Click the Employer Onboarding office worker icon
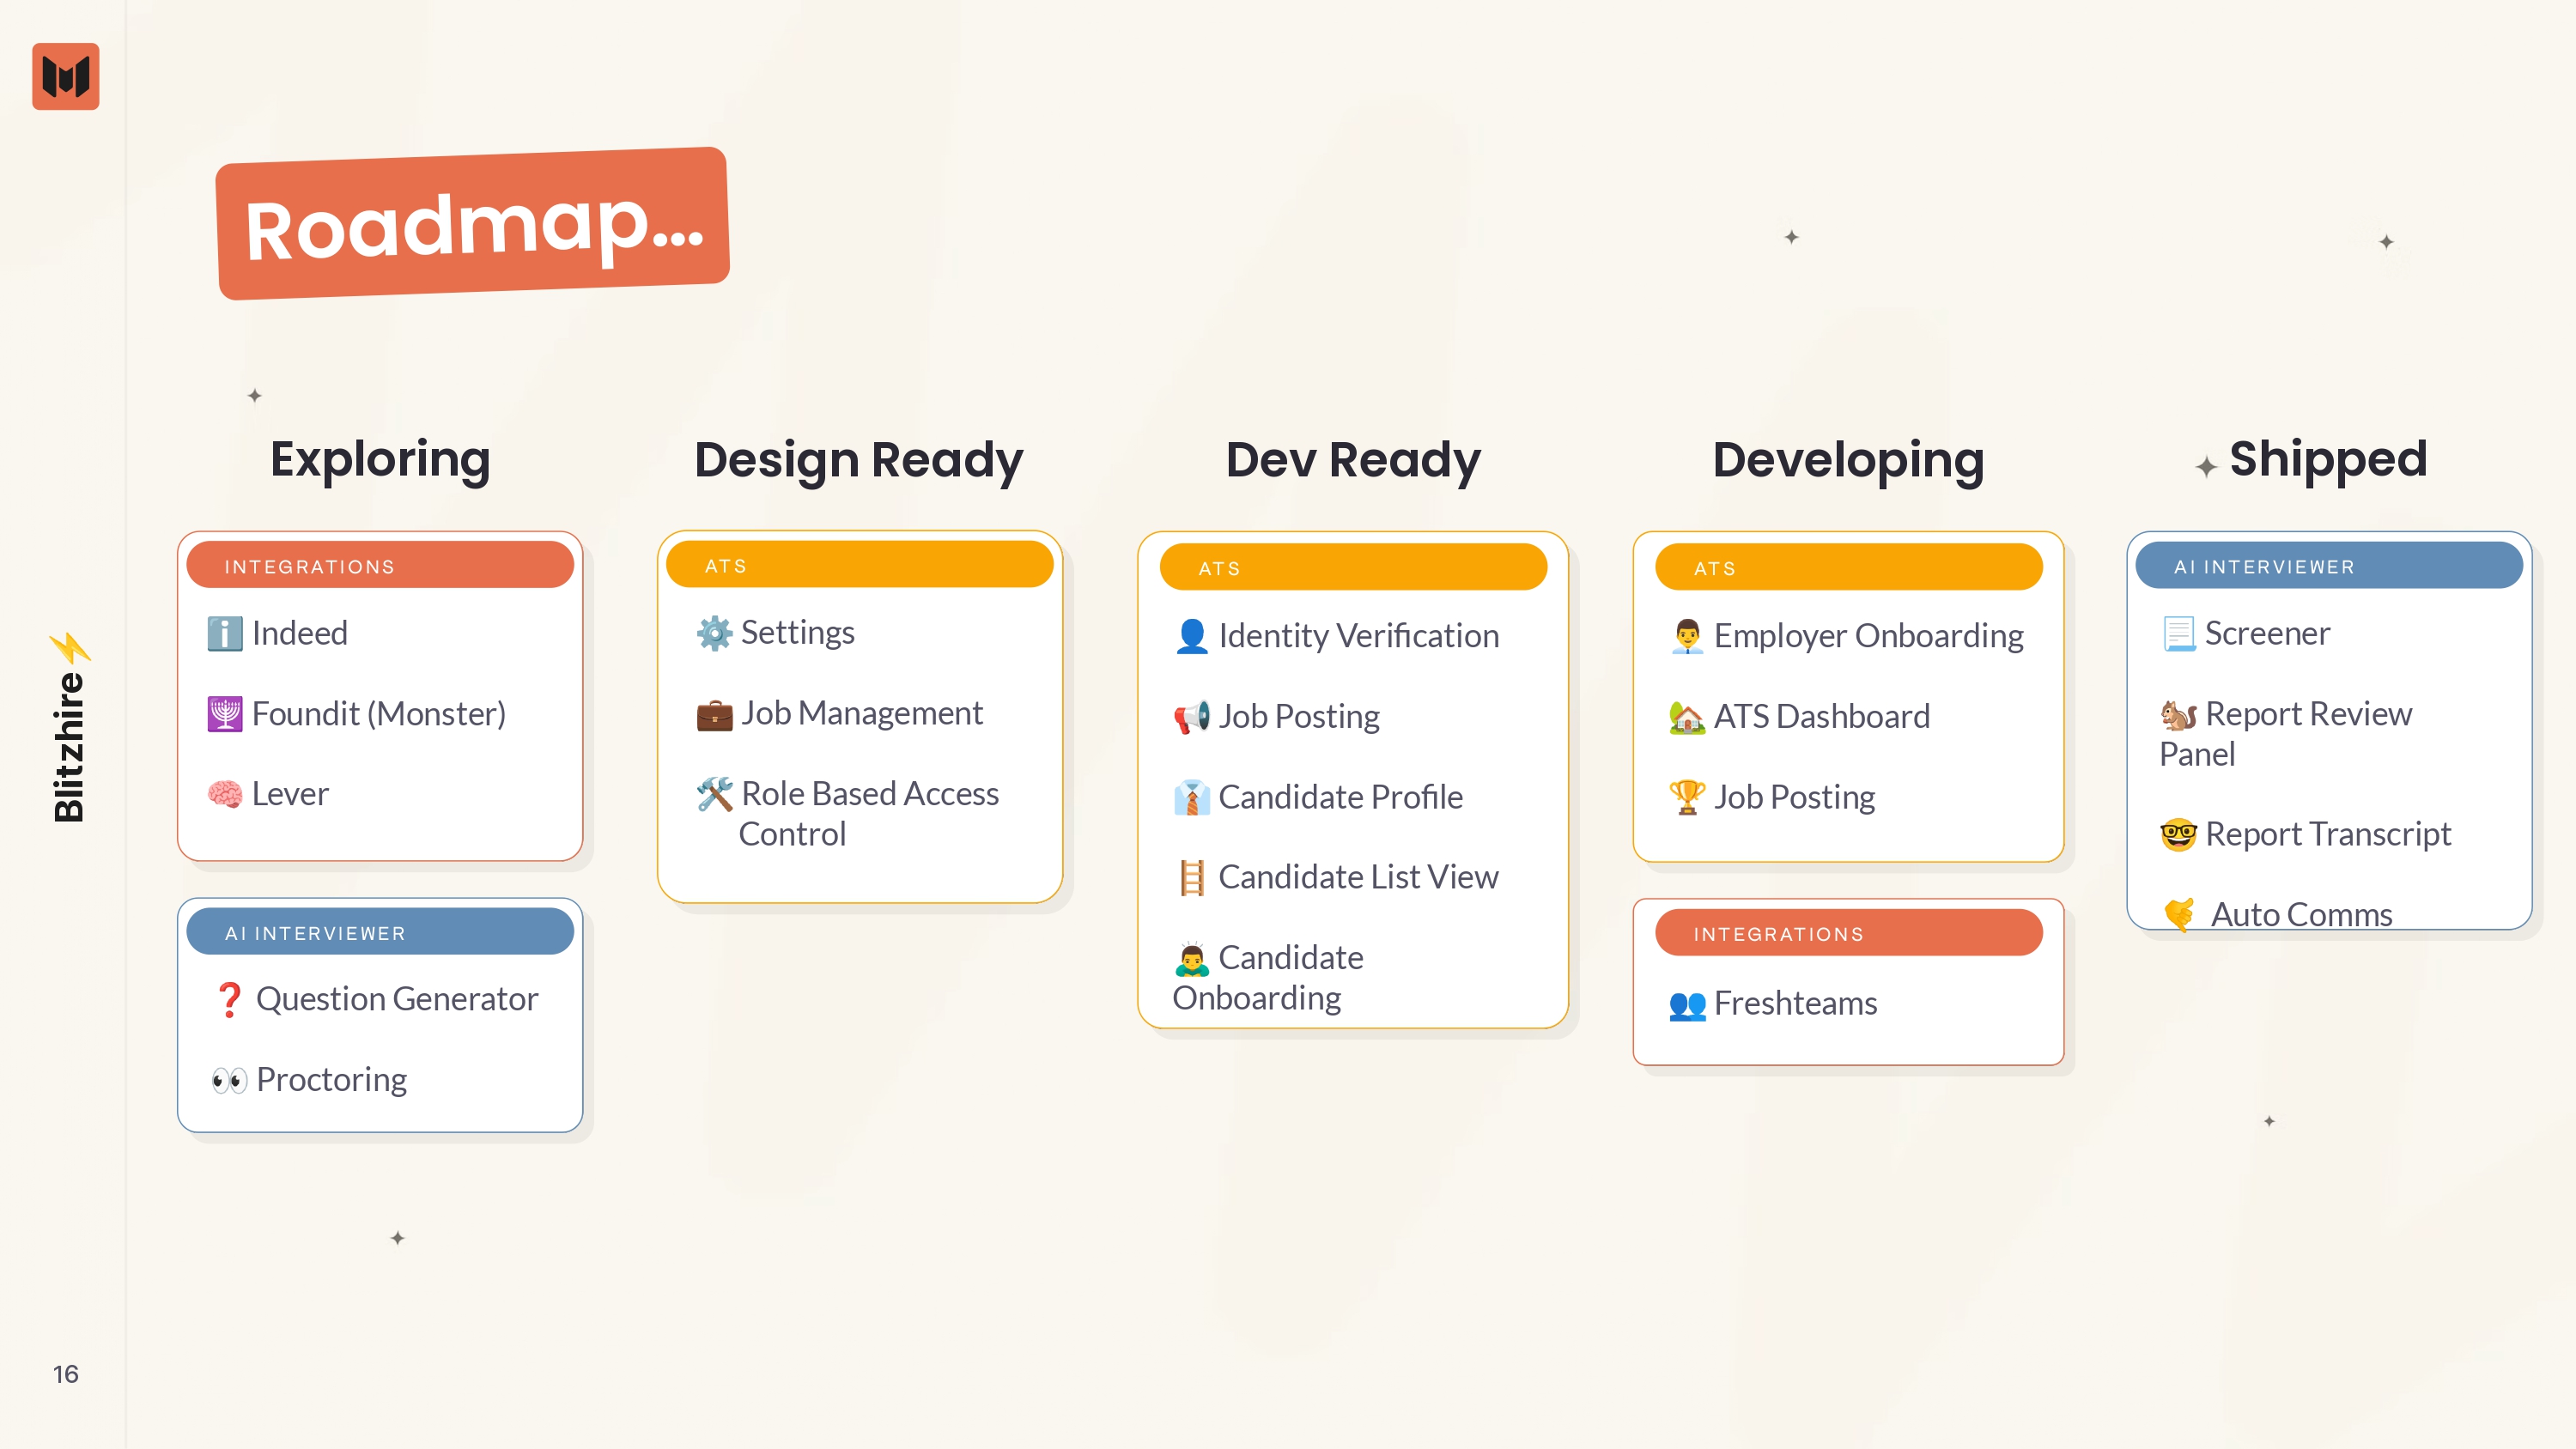2576x1449 pixels. point(1687,636)
